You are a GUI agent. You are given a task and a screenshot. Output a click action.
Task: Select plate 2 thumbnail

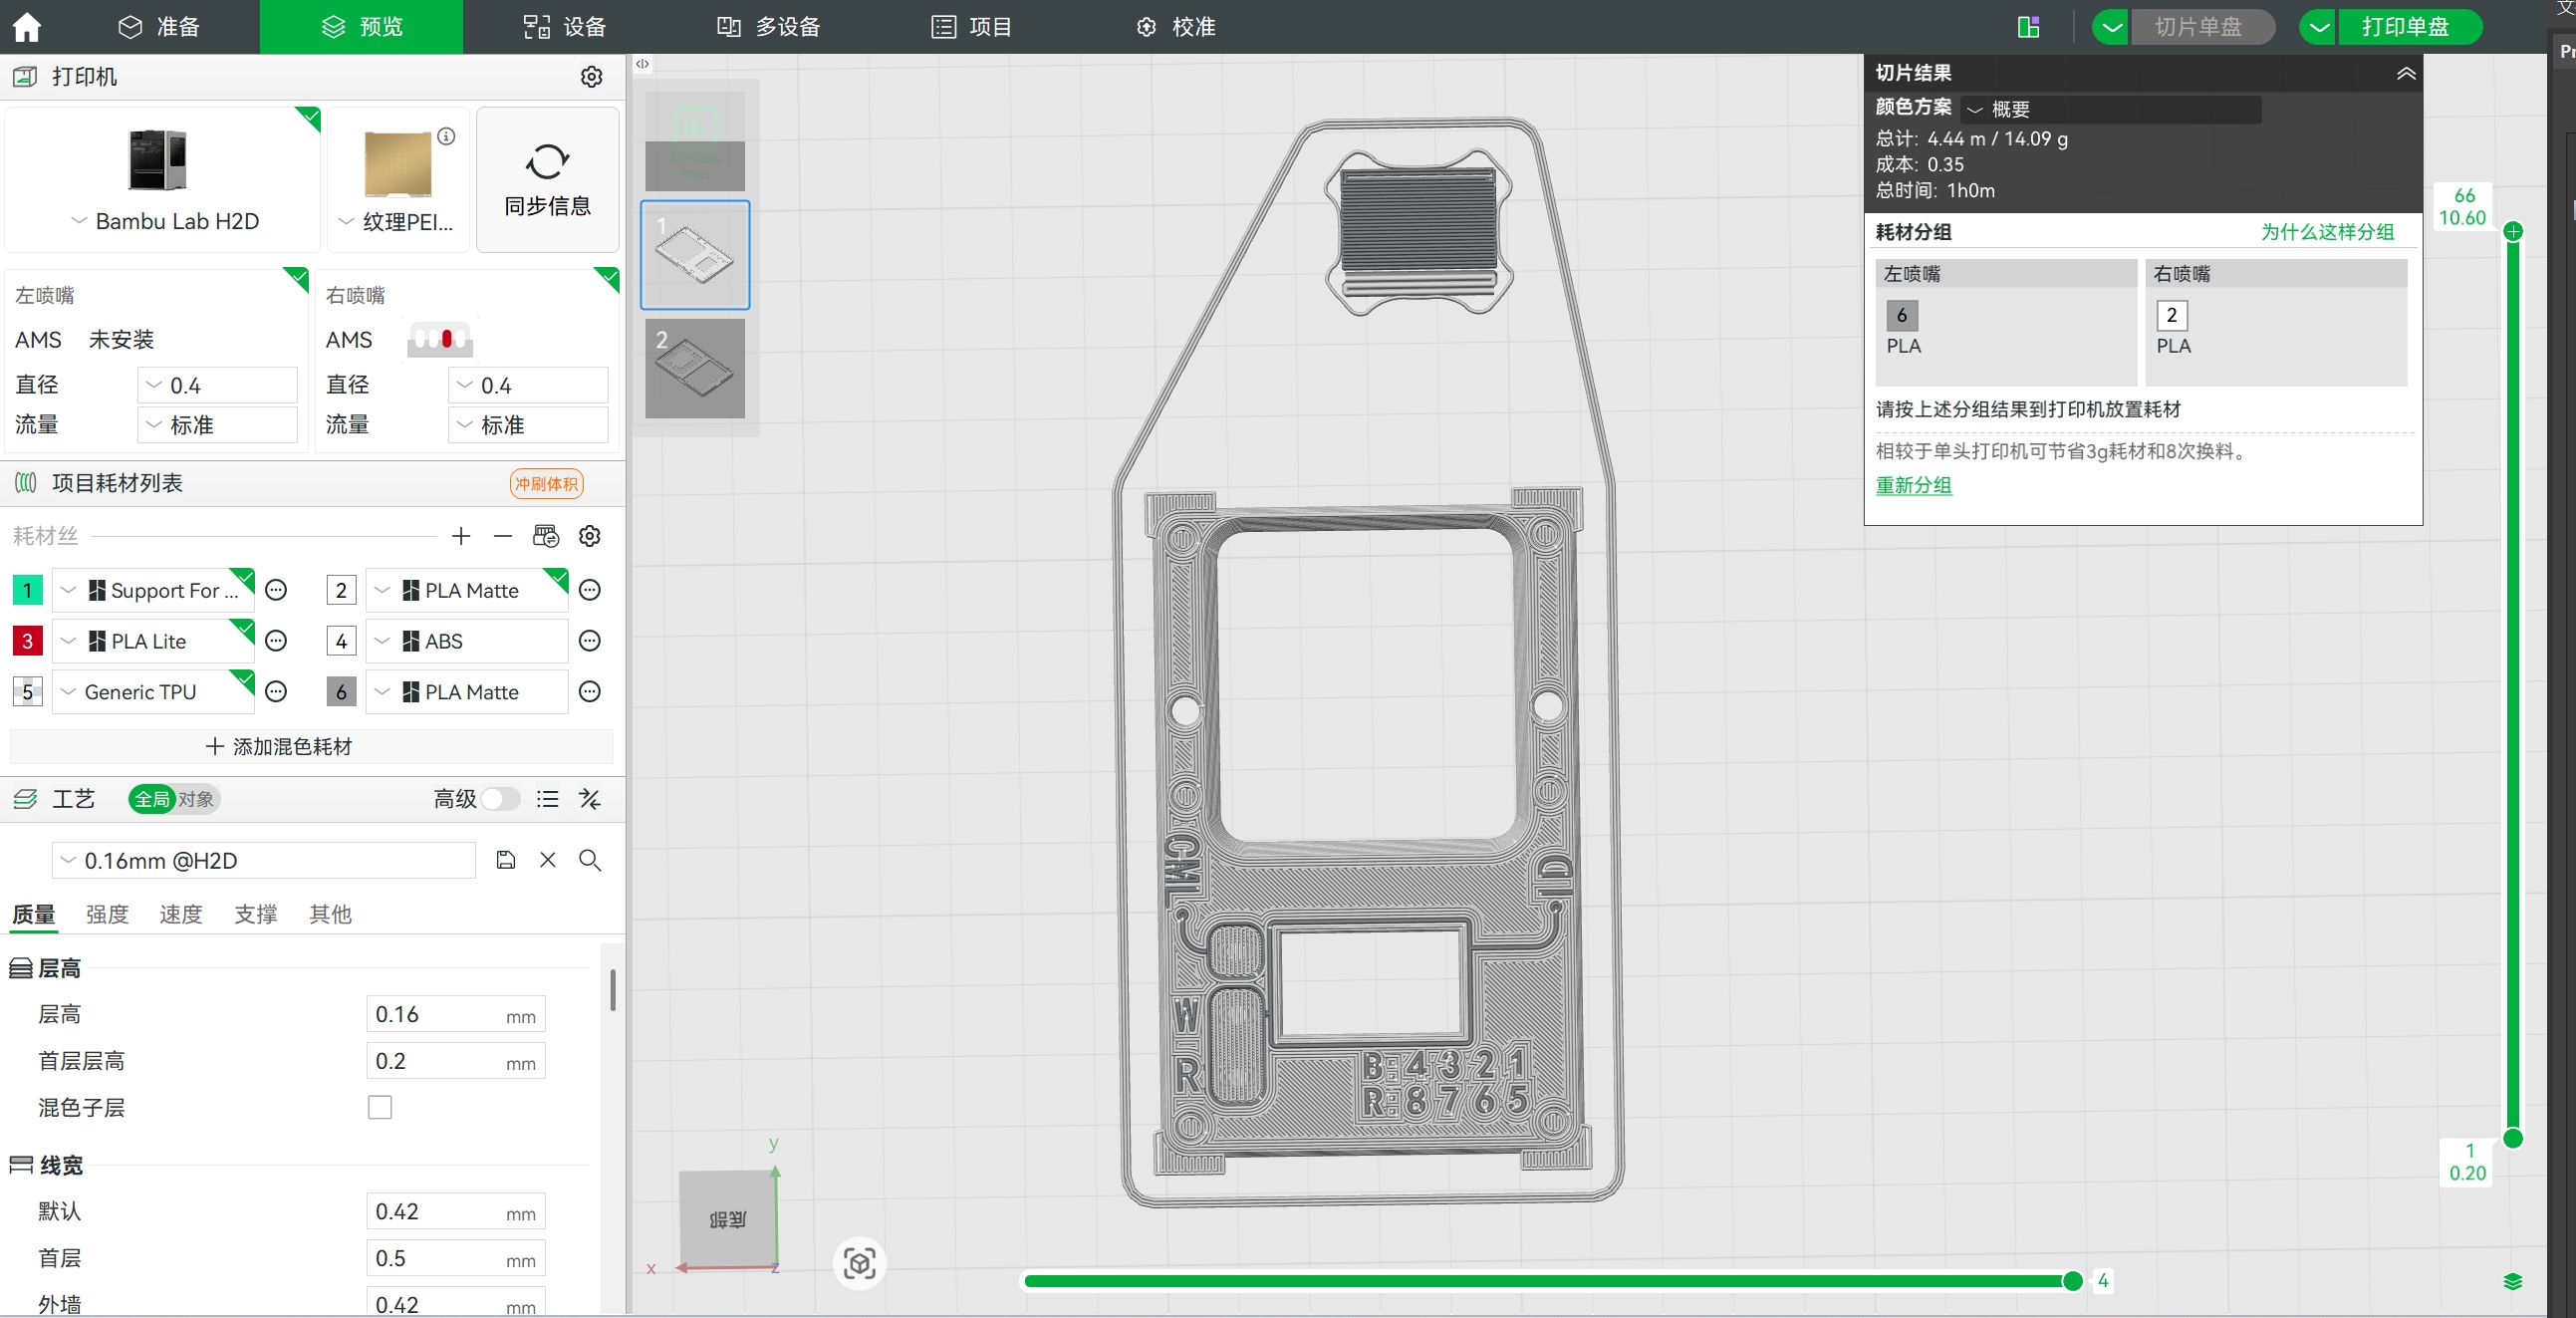pos(695,369)
